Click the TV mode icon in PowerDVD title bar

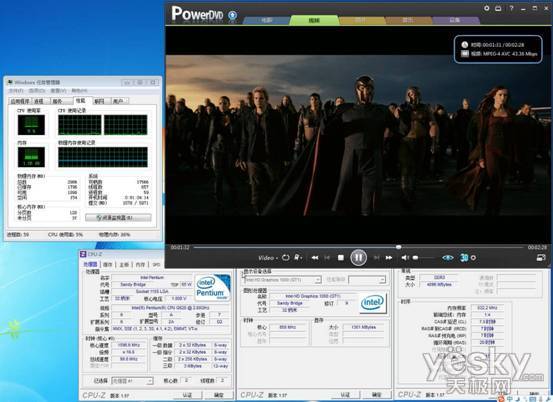click(x=498, y=8)
